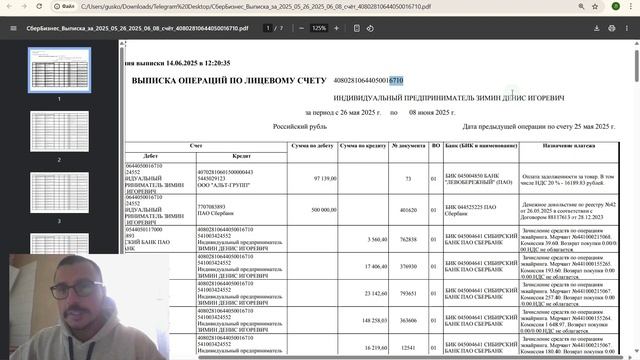
Task: Click document number 376930
Action: pos(408,266)
